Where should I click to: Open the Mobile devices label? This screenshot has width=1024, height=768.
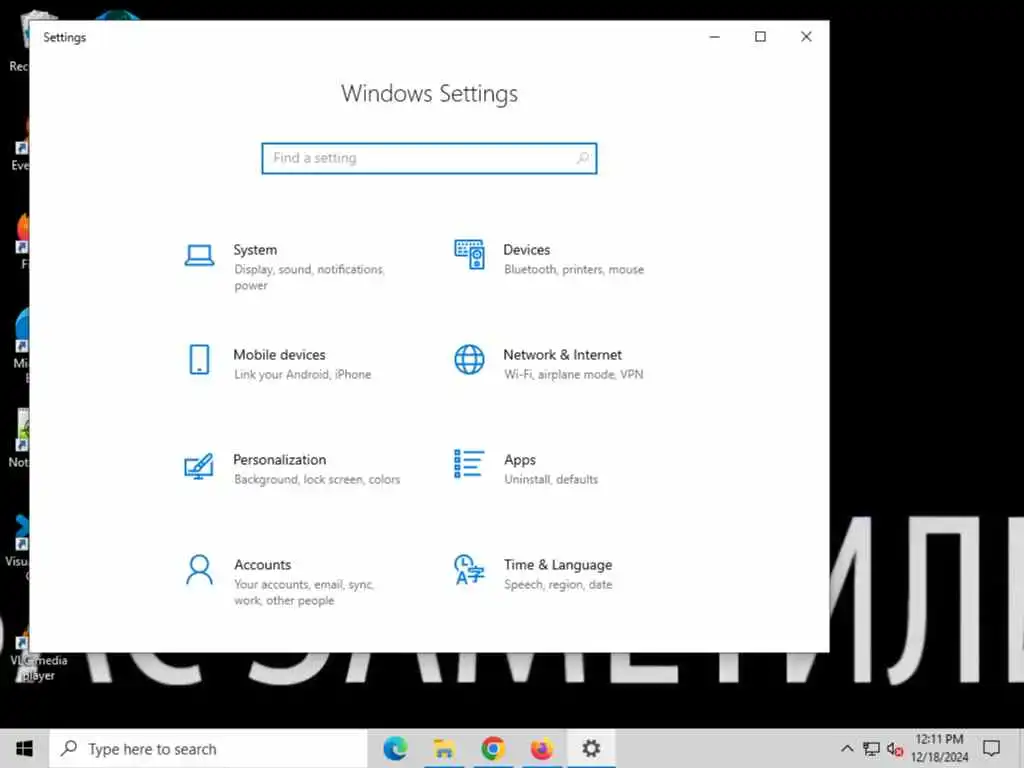click(280, 355)
